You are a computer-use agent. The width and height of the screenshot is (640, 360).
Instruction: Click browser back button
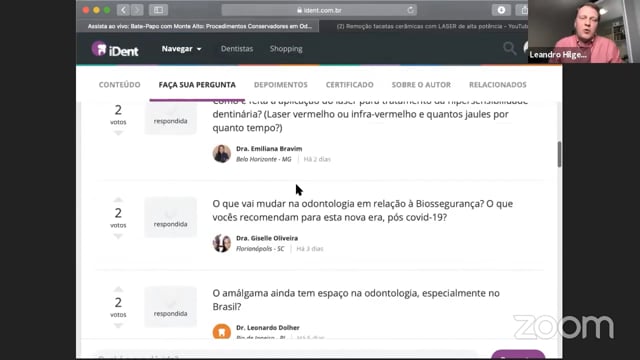coord(123,10)
